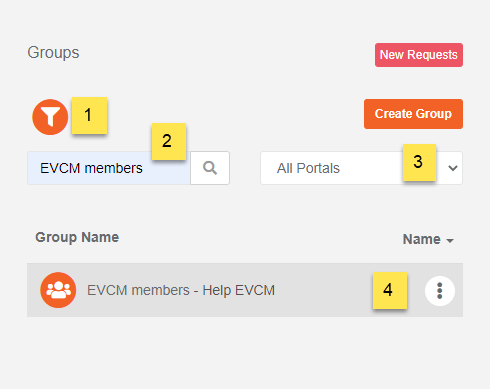
Task: Click the yellow annotation marker numbered 2
Action: pos(169,141)
